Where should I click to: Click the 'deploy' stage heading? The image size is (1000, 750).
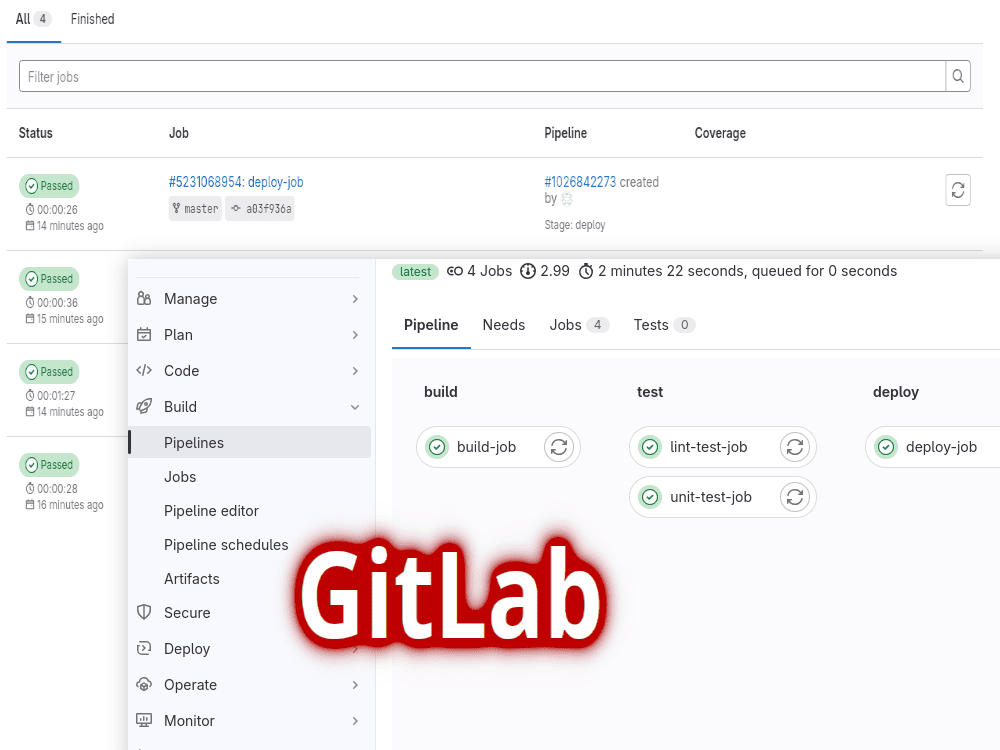(895, 392)
